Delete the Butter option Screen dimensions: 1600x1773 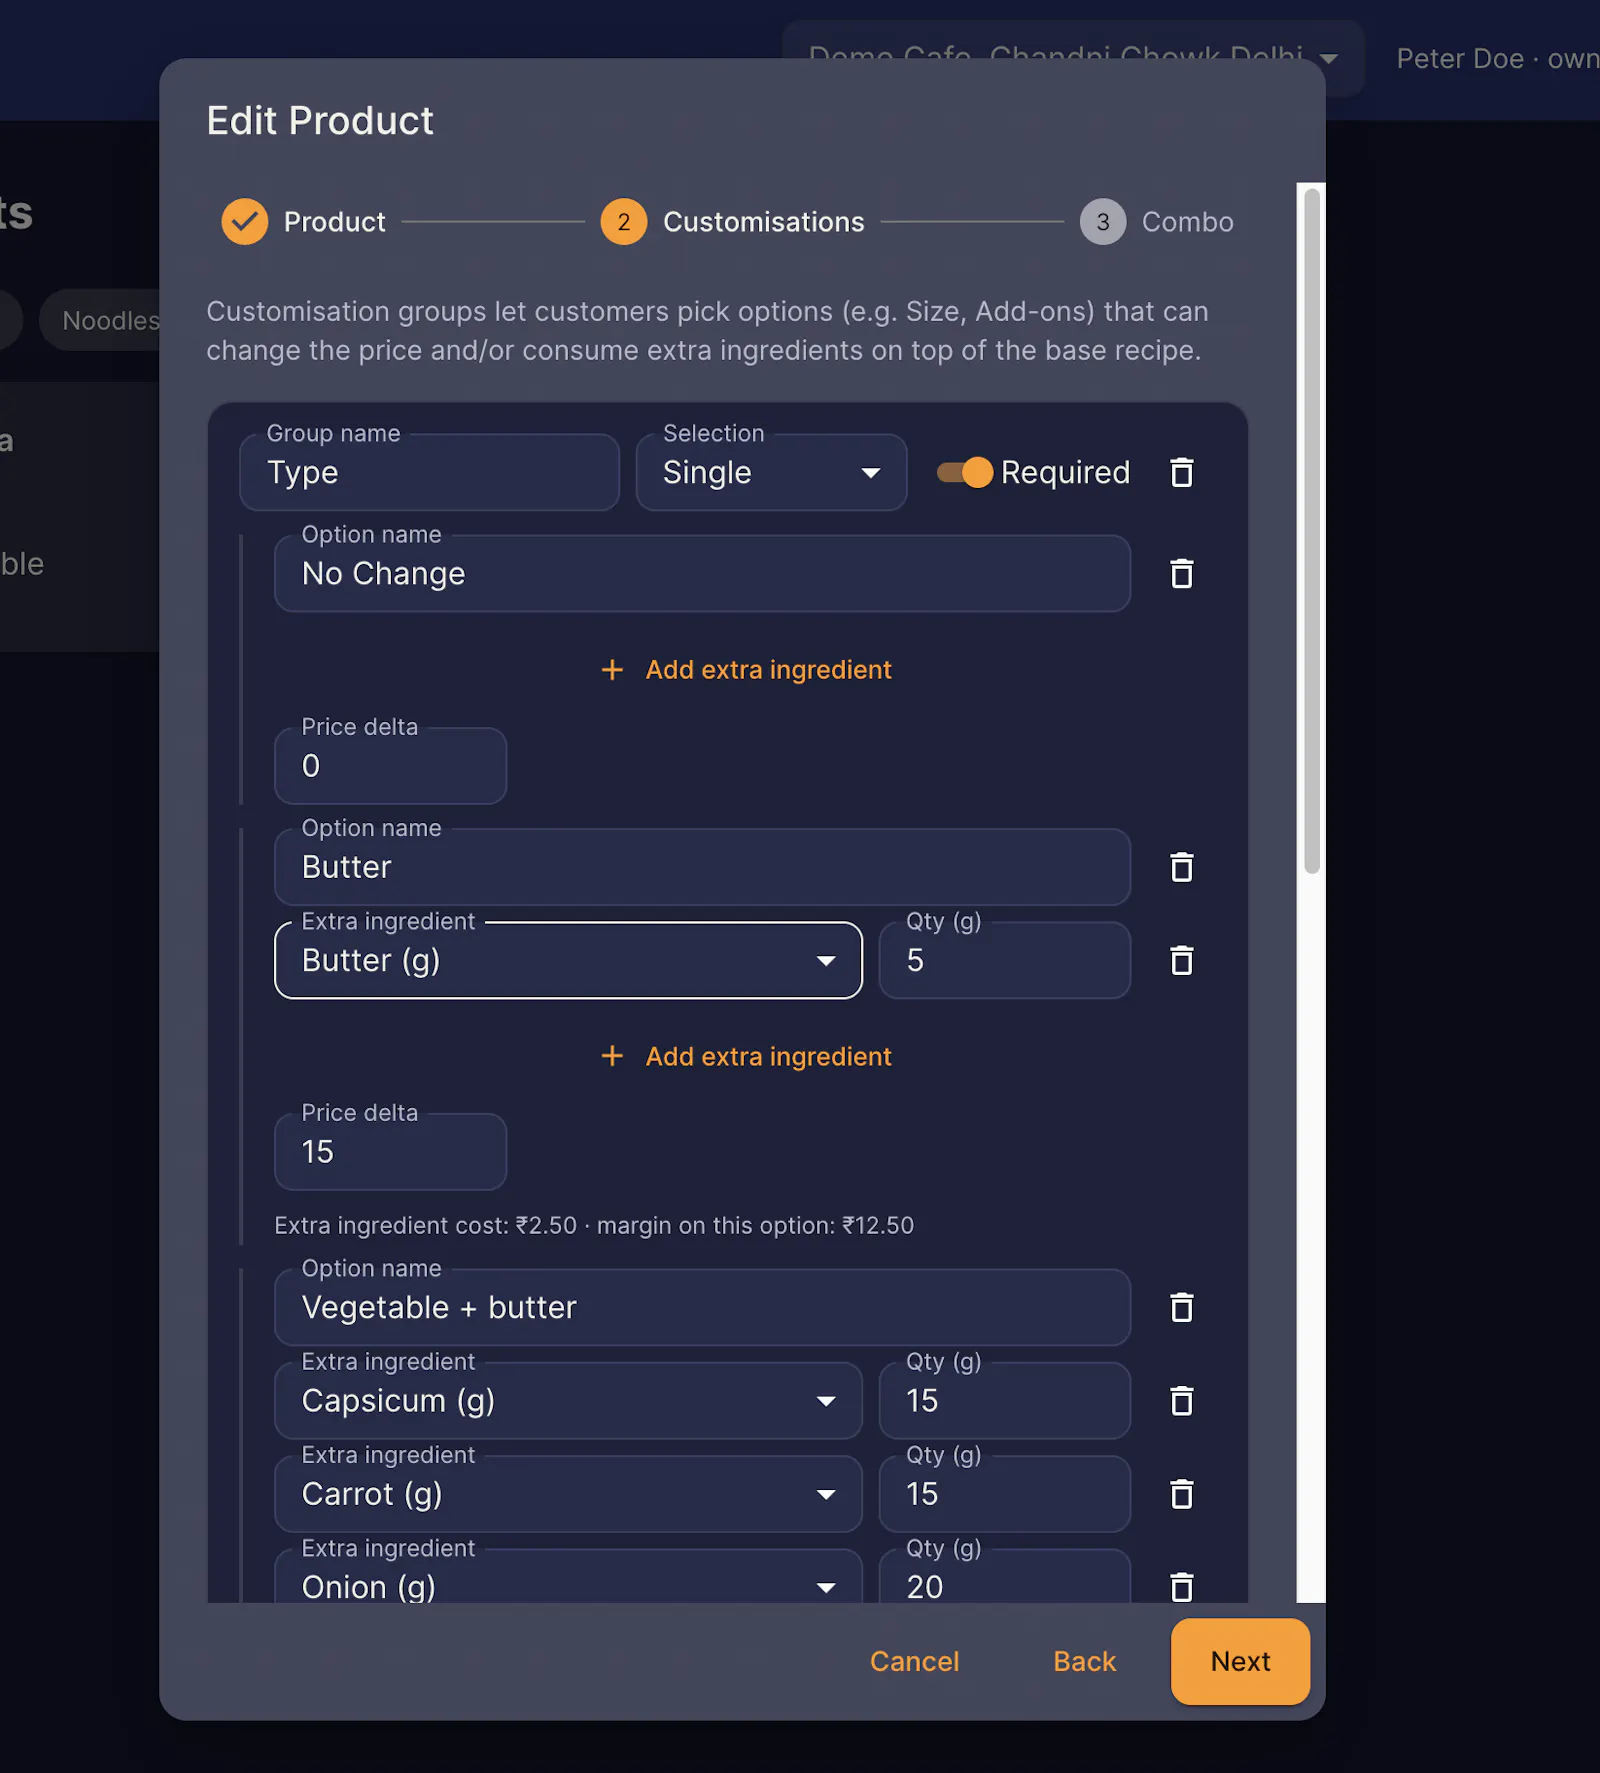coord(1181,867)
